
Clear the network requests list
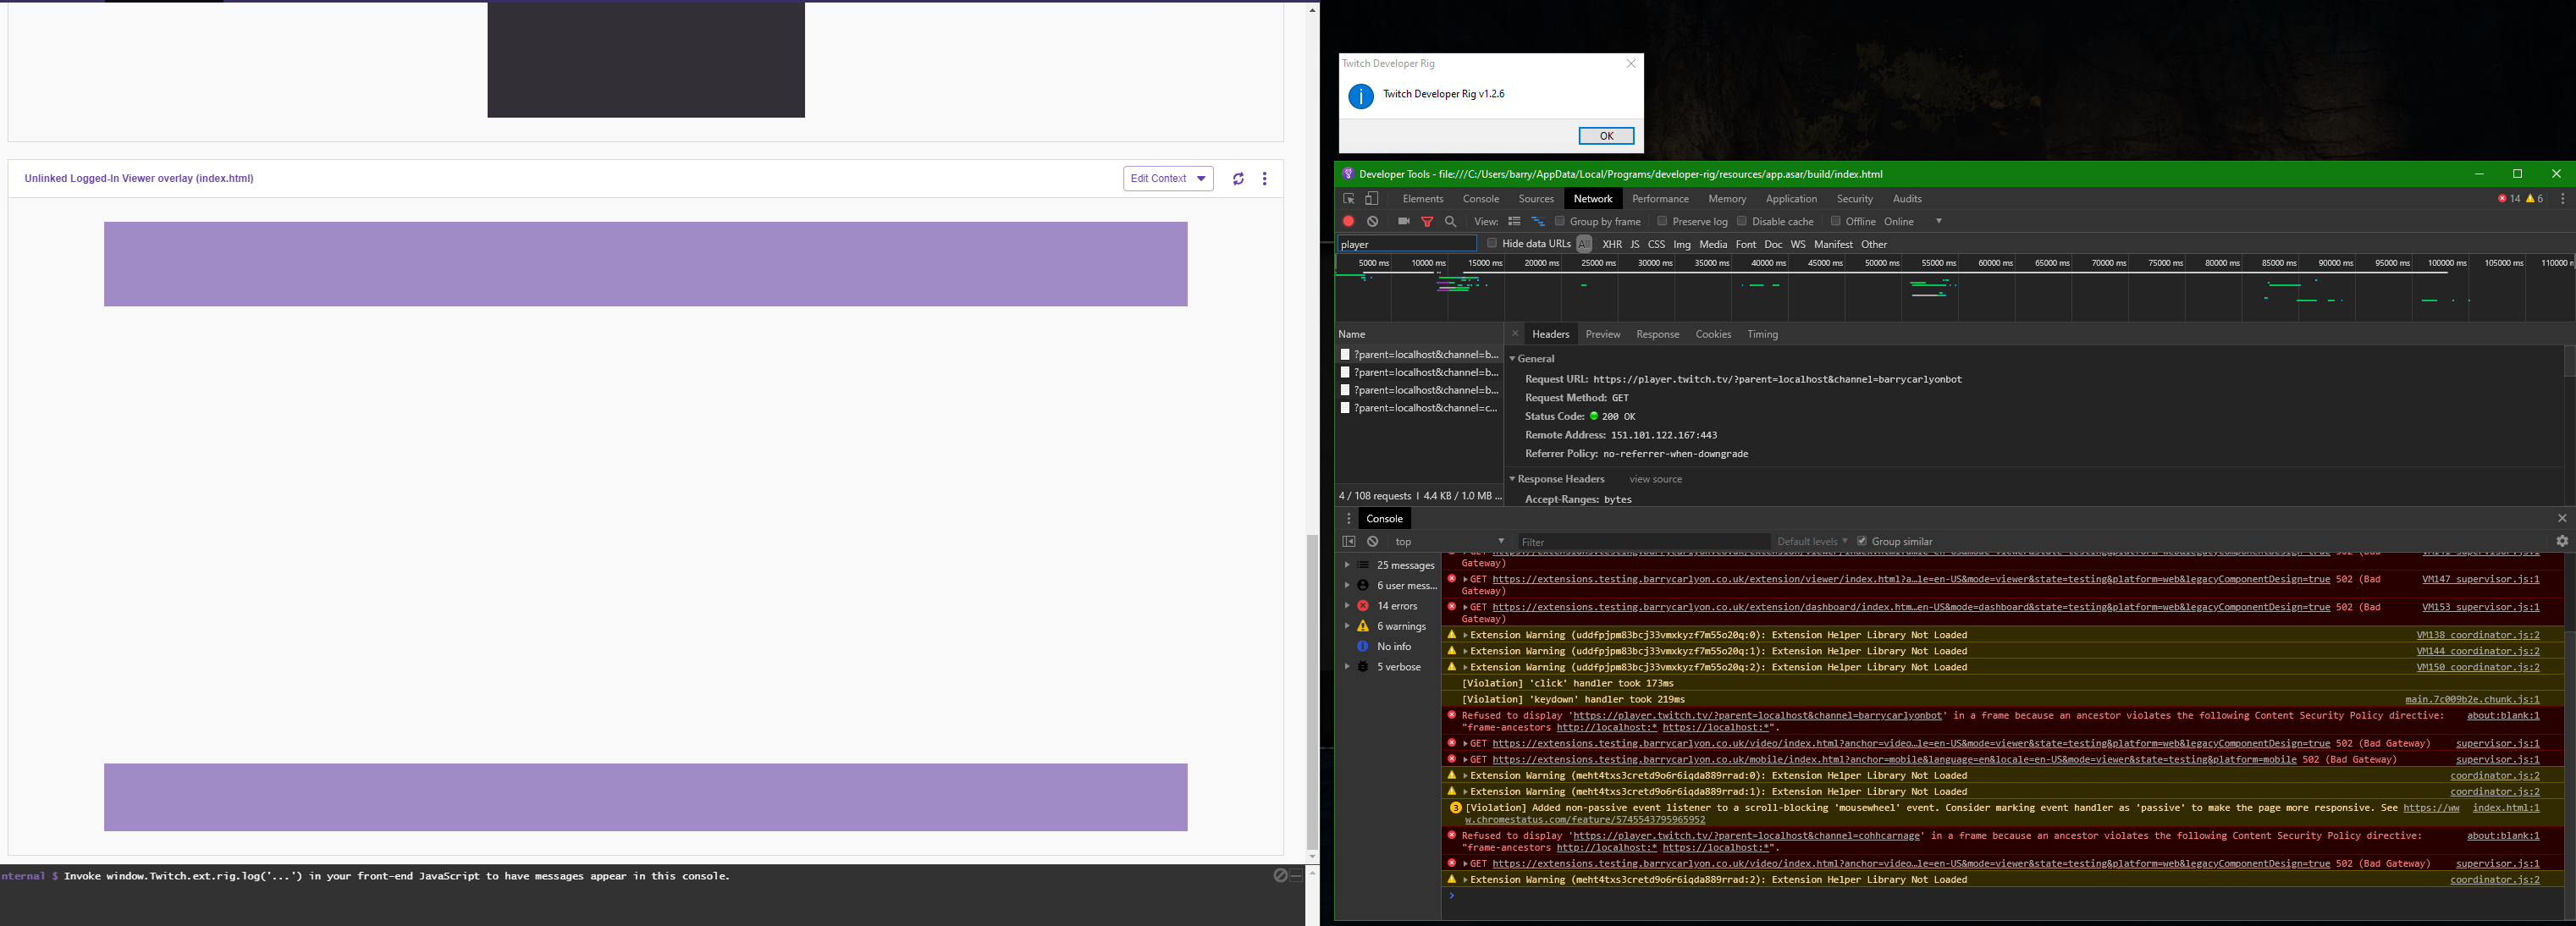coord(1372,221)
